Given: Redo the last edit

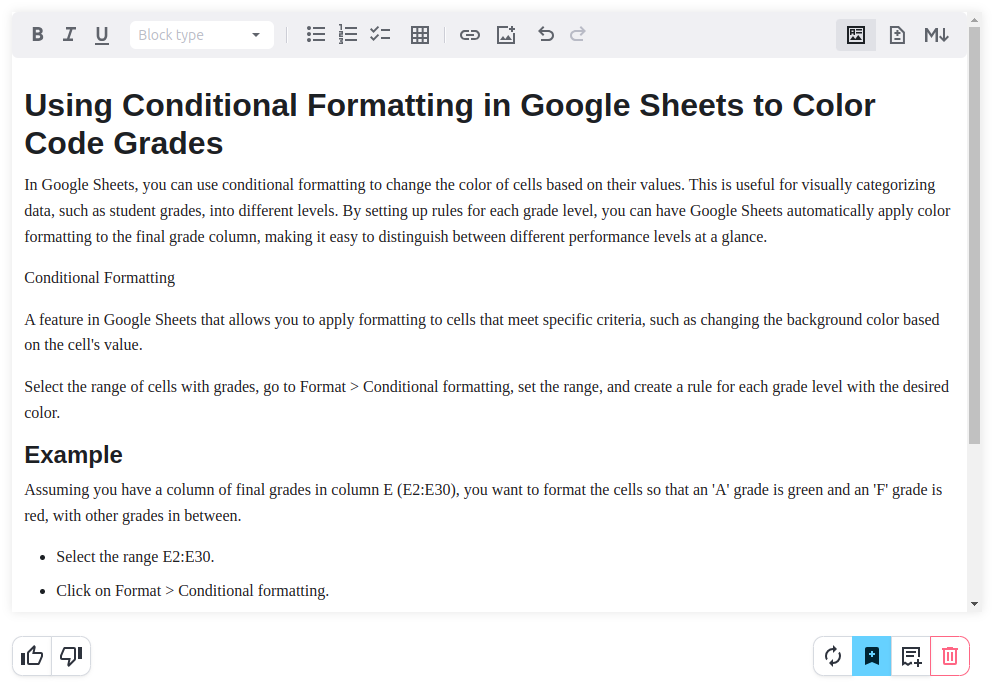Looking at the screenshot, I should pos(578,34).
